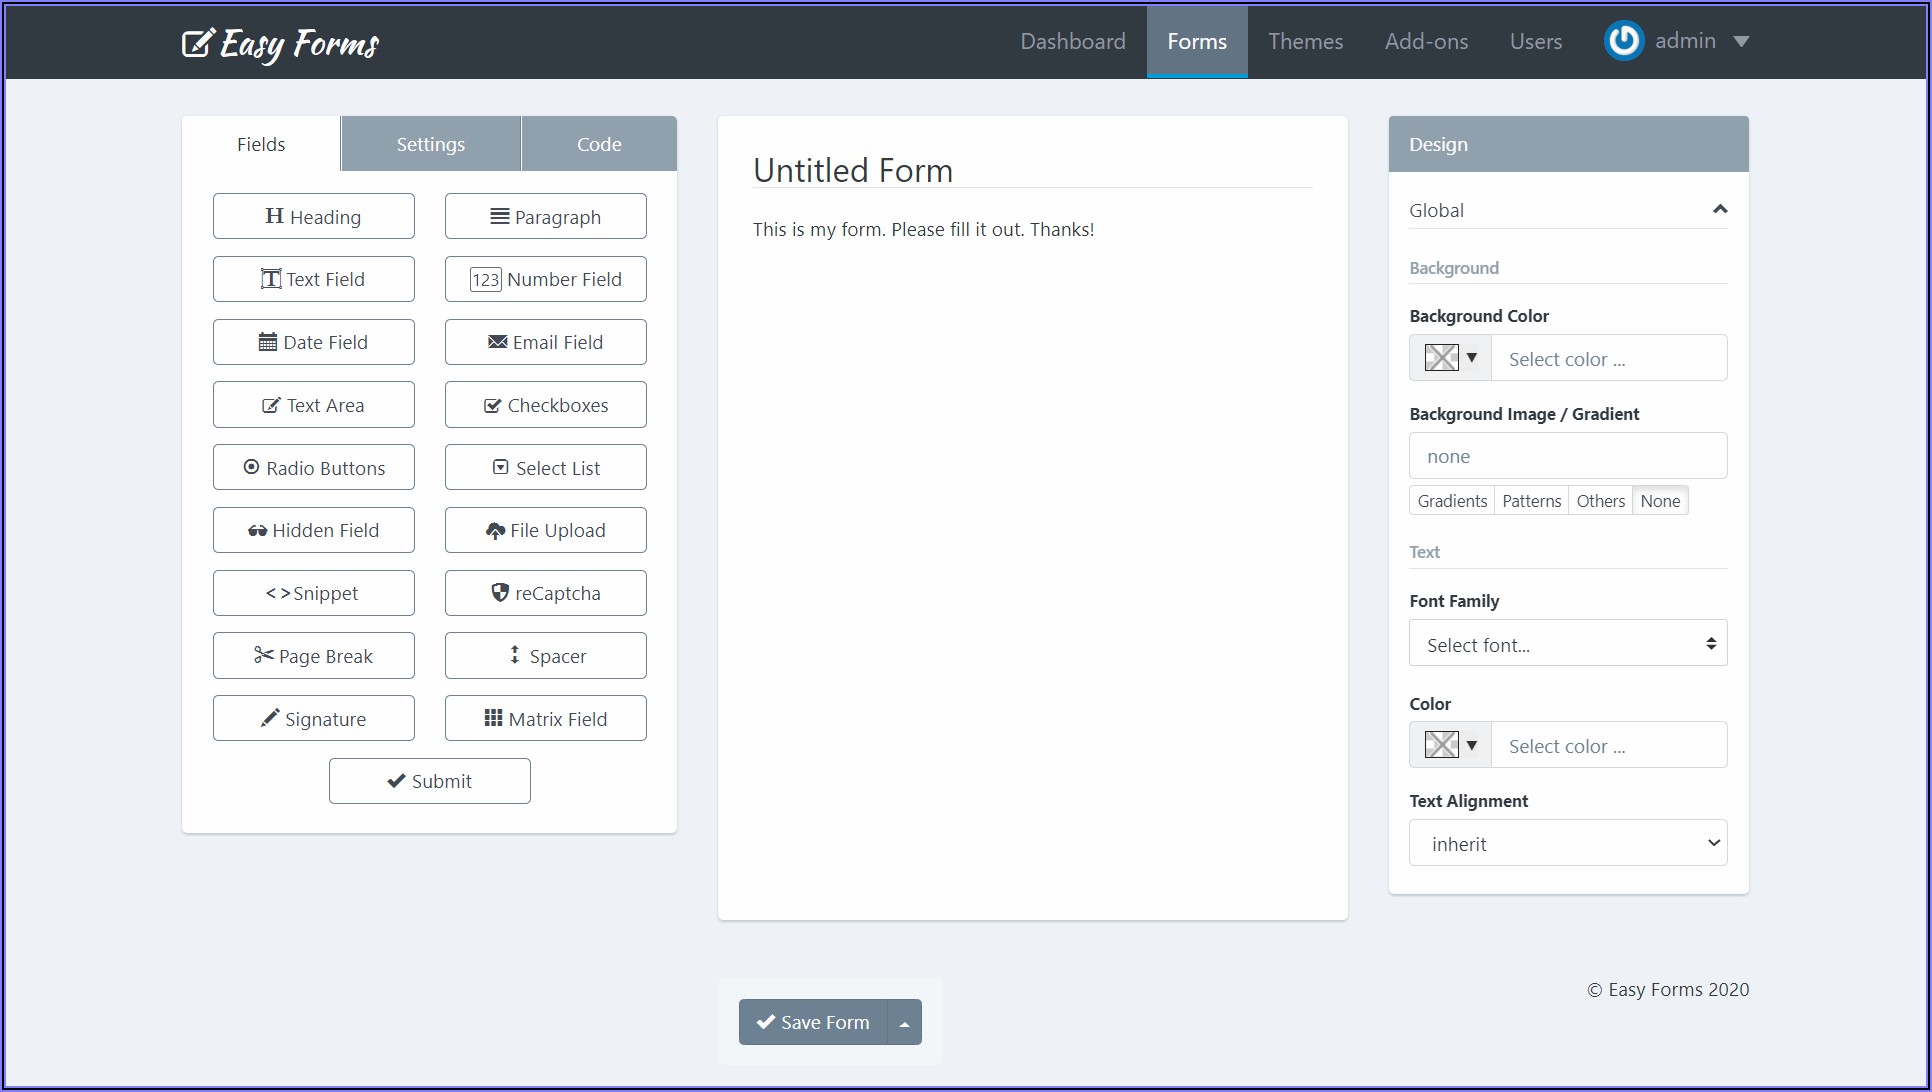
Task: Open Save Form split-button arrow menu
Action: (904, 1022)
